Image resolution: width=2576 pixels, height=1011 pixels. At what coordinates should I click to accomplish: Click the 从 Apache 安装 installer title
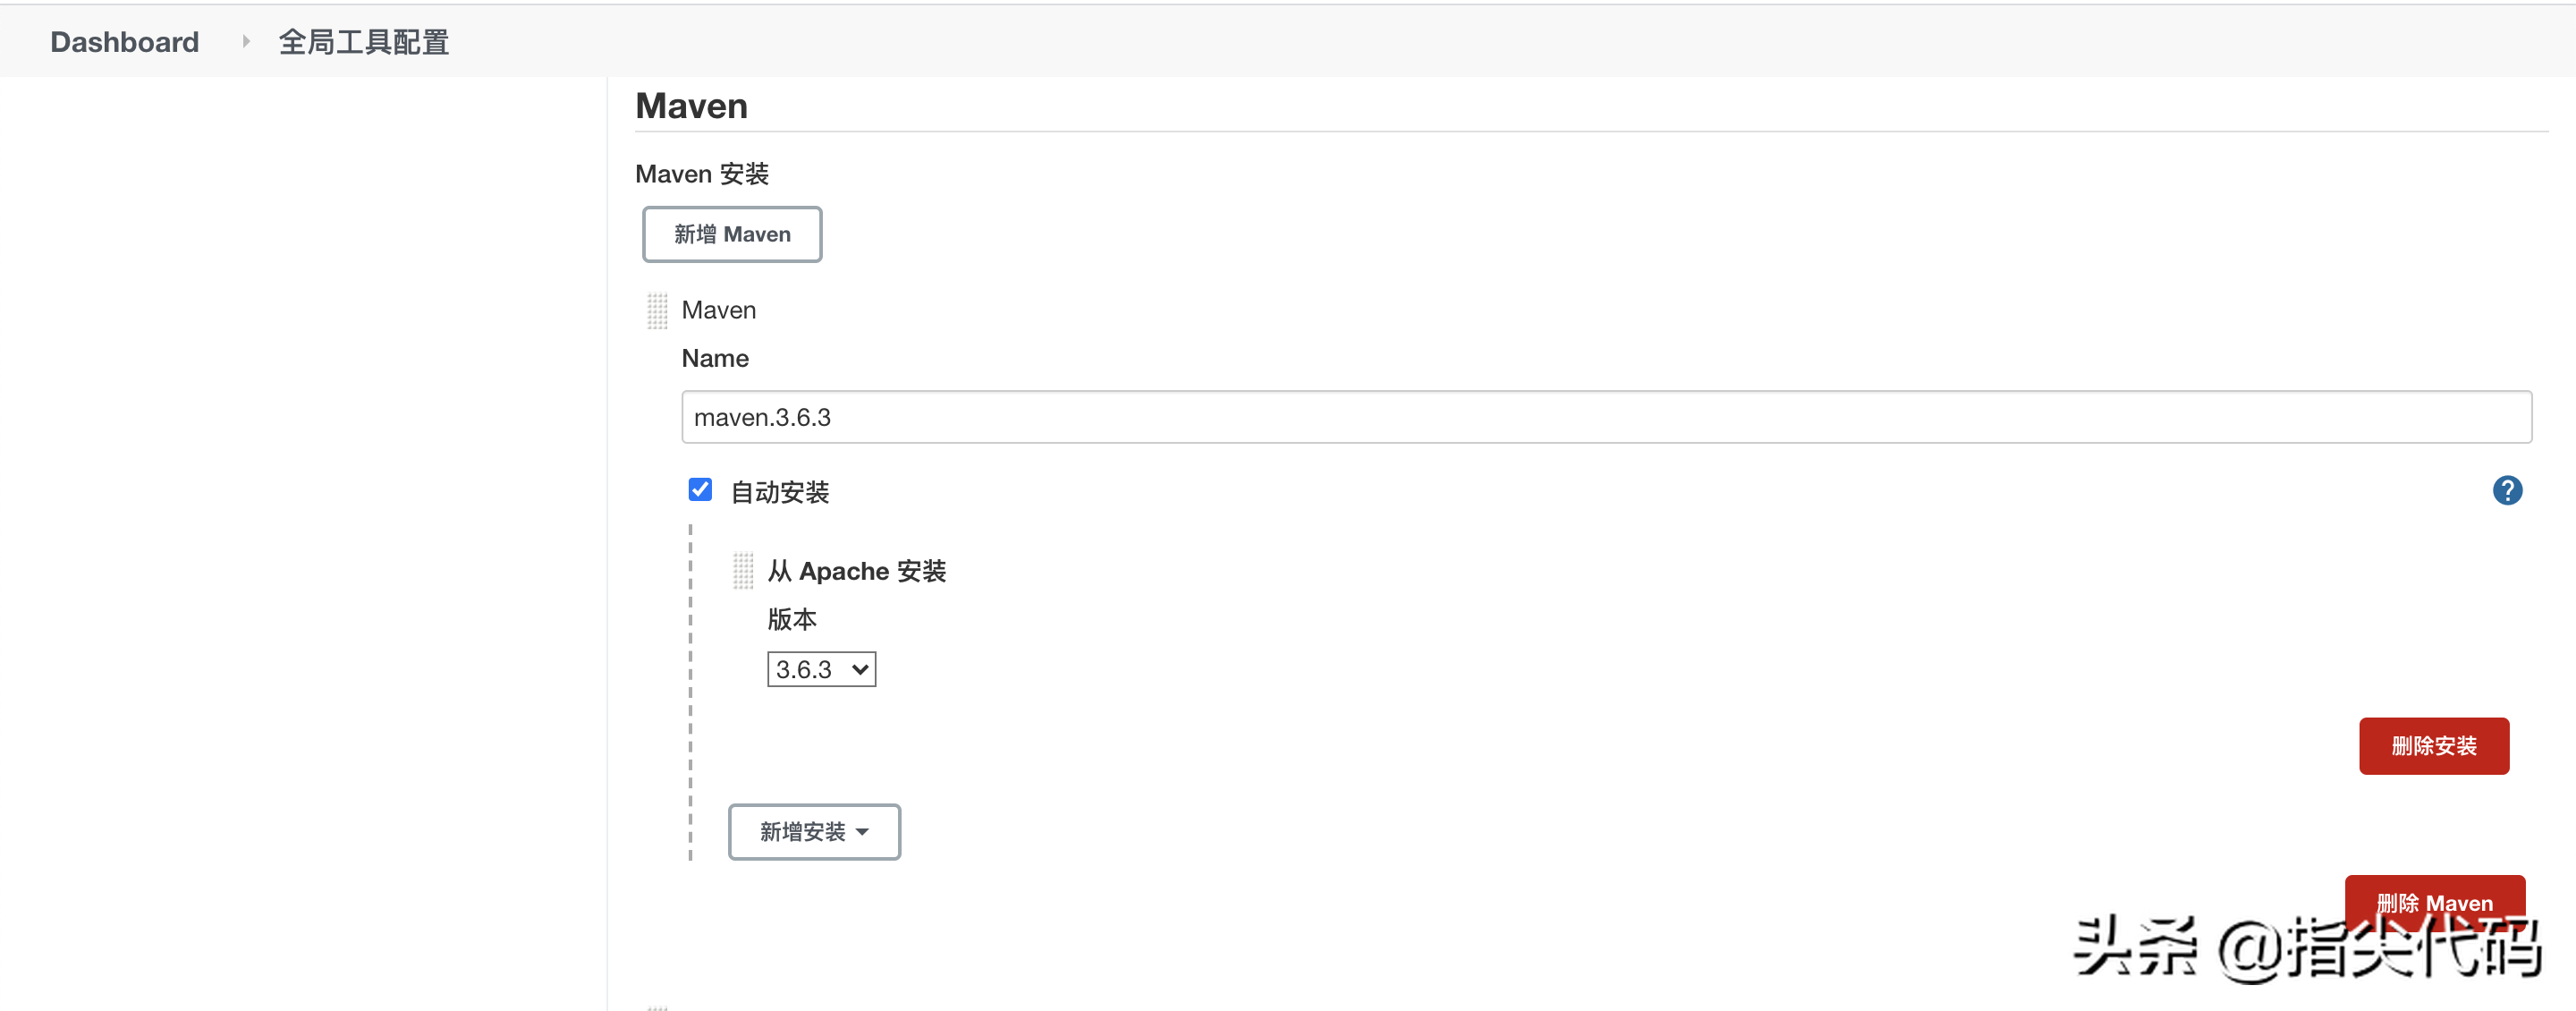[856, 571]
